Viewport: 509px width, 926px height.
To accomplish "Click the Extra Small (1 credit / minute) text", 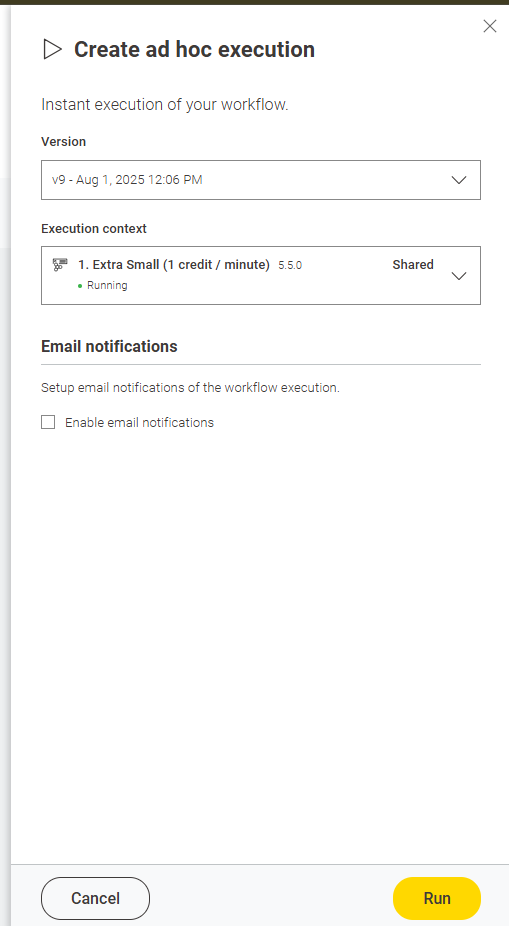I will pos(174,265).
